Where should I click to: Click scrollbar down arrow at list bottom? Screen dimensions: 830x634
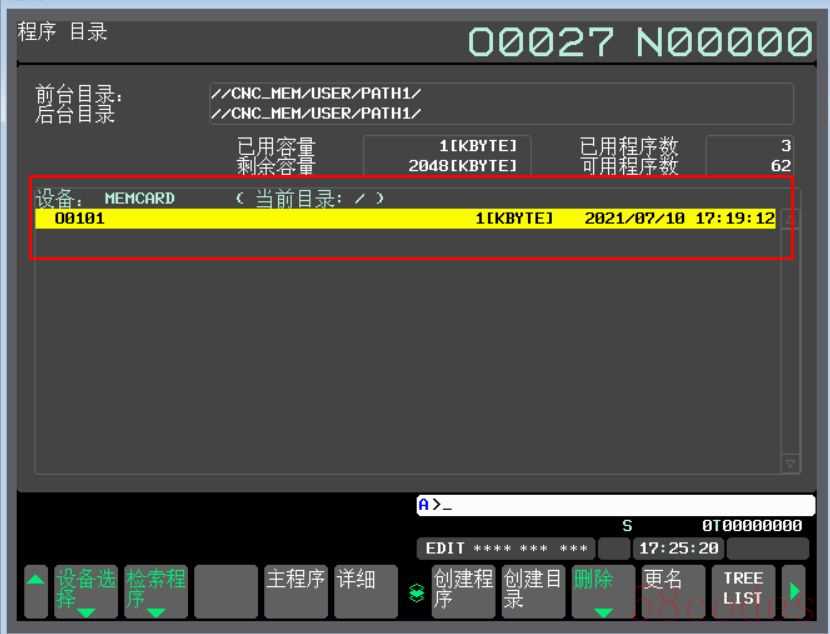point(790,464)
